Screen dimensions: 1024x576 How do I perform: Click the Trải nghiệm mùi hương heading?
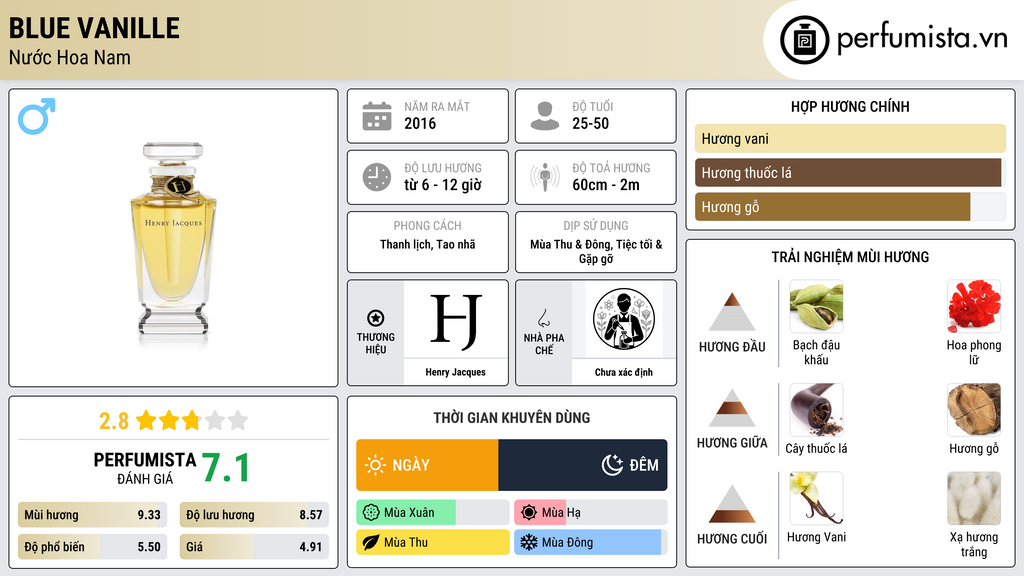[x=850, y=257]
